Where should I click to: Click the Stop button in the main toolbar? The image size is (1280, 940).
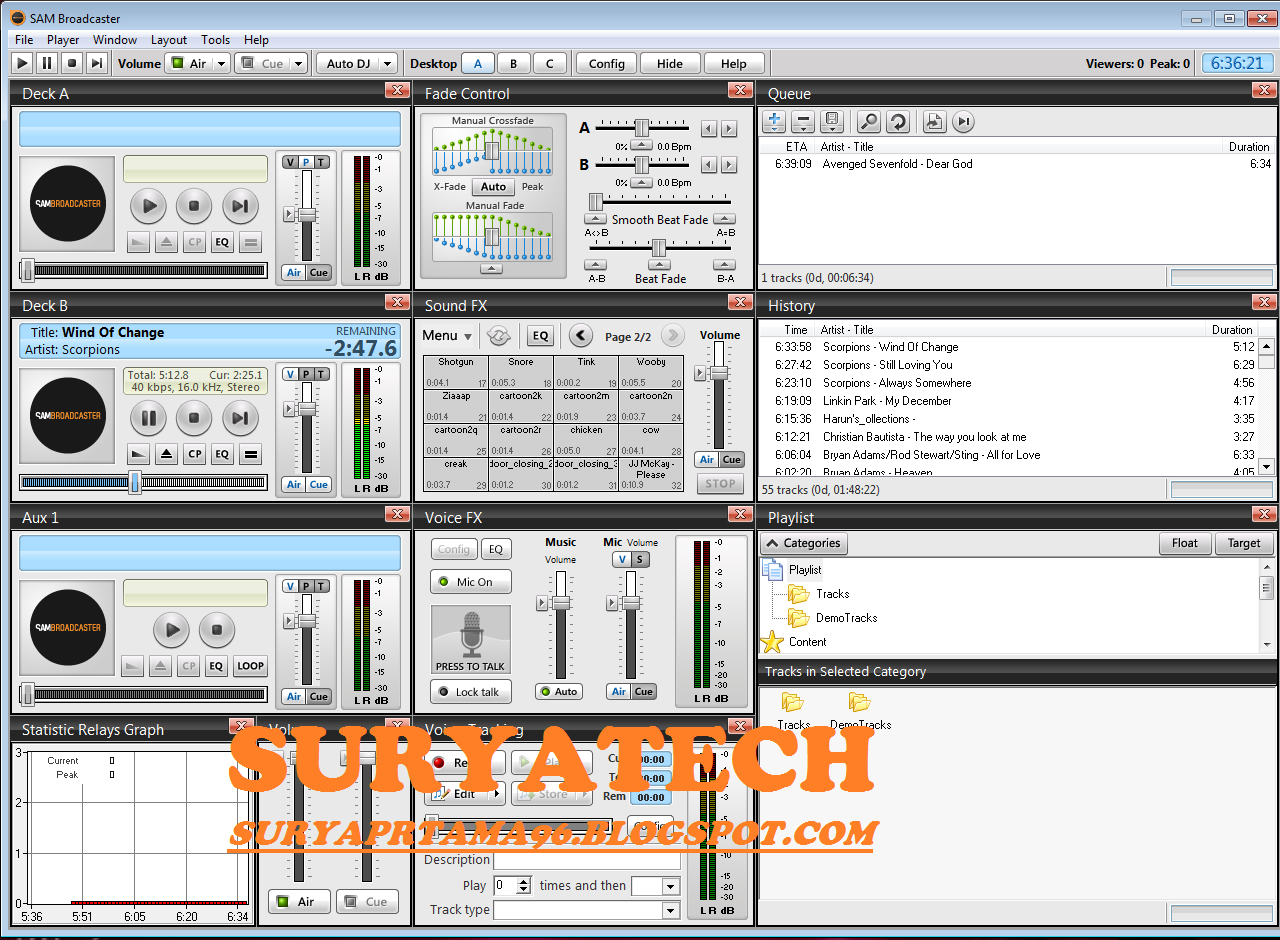pos(72,63)
